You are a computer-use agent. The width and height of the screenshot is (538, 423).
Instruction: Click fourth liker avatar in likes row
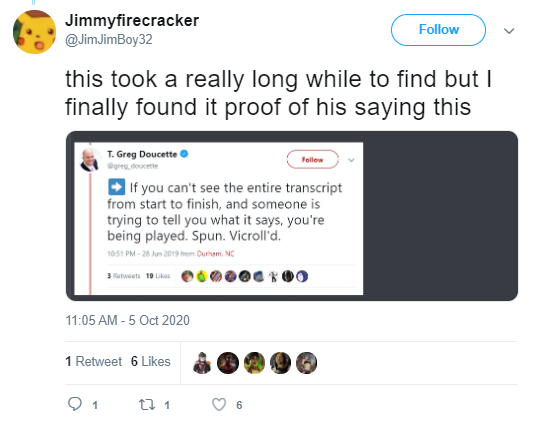[x=280, y=363]
